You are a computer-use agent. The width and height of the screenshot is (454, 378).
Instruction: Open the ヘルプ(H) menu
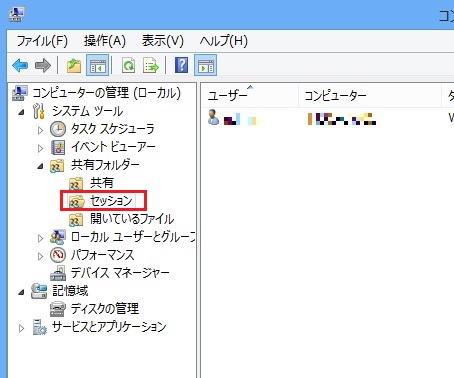click(223, 41)
